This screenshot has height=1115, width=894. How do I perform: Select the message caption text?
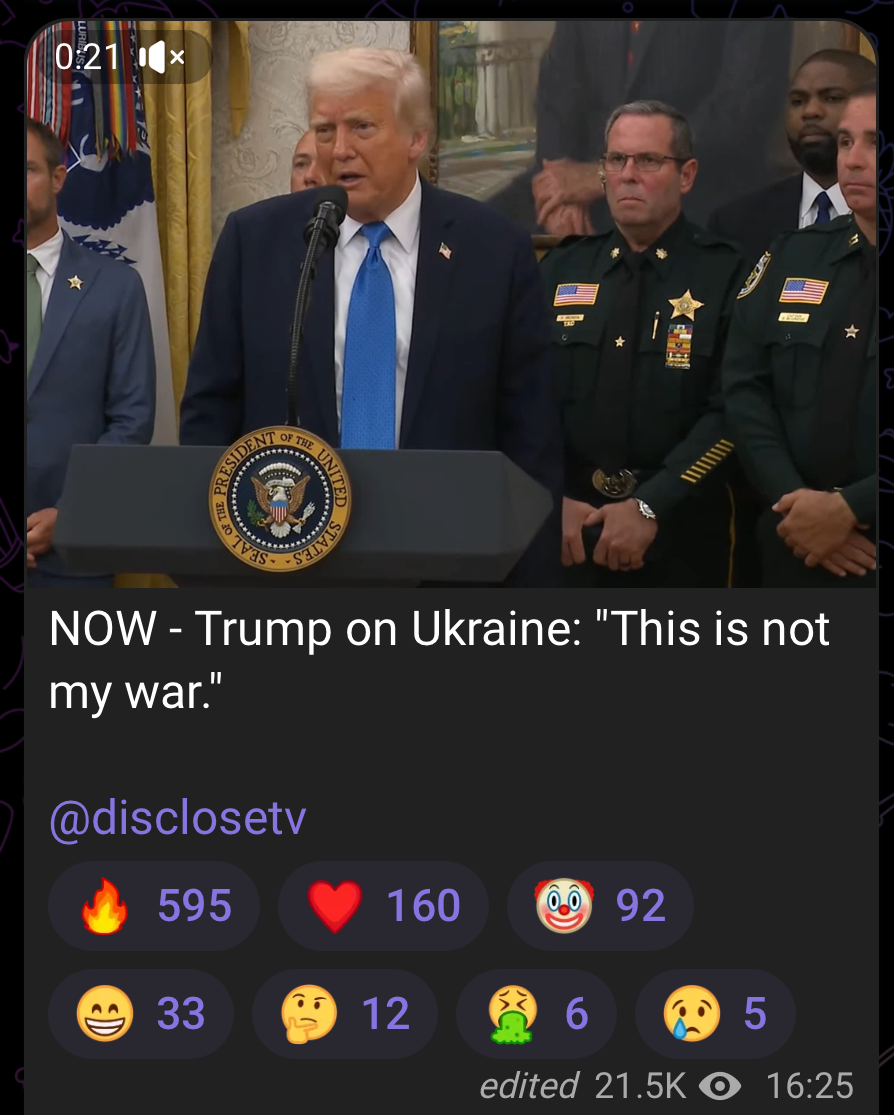click(x=440, y=659)
